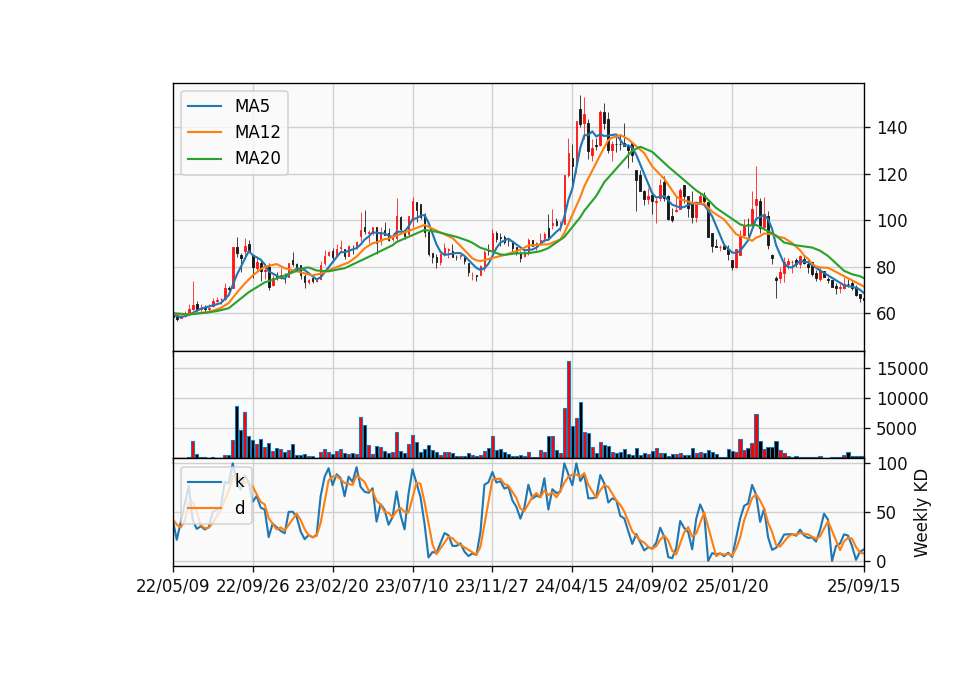The height and width of the screenshot is (690, 960).
Task: Click the 23/11/27 date axis label
Action: [x=492, y=586]
